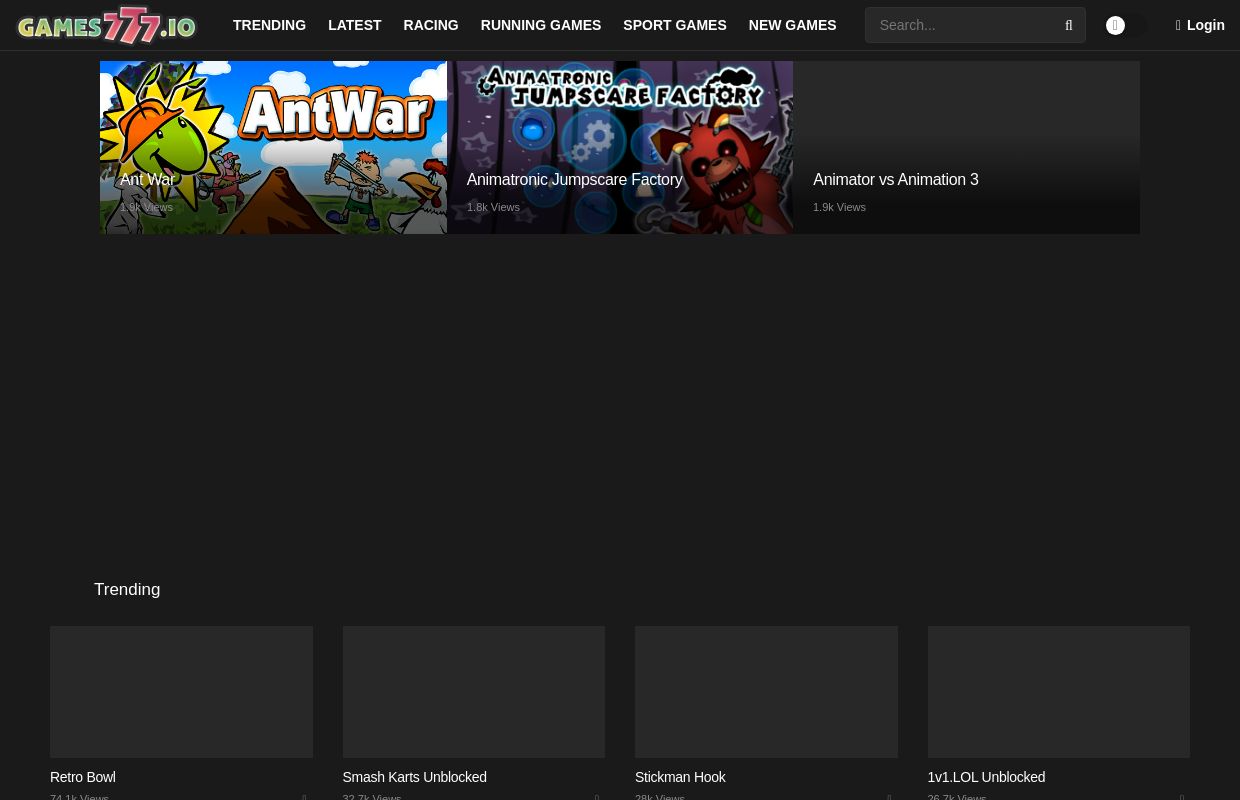Click the 1v1.LOL Unblocked title

tap(986, 777)
